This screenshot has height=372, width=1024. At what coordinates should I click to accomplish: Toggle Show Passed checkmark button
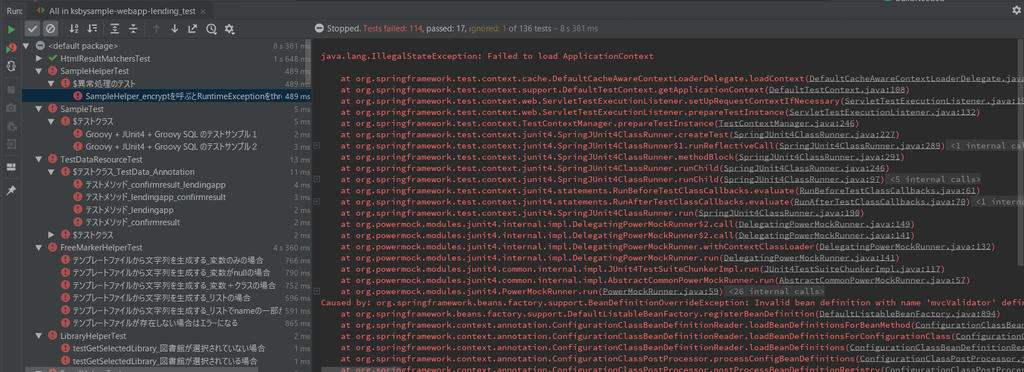point(32,29)
